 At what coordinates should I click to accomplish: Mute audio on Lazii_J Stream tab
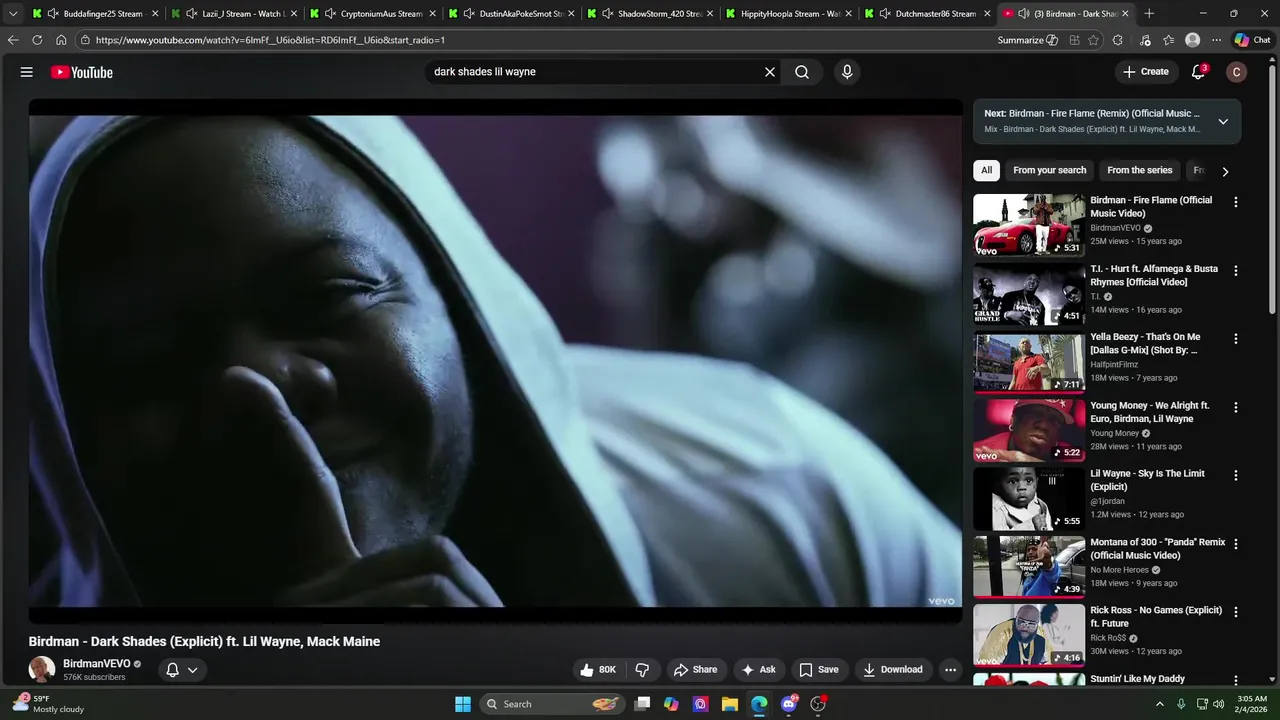click(x=191, y=14)
